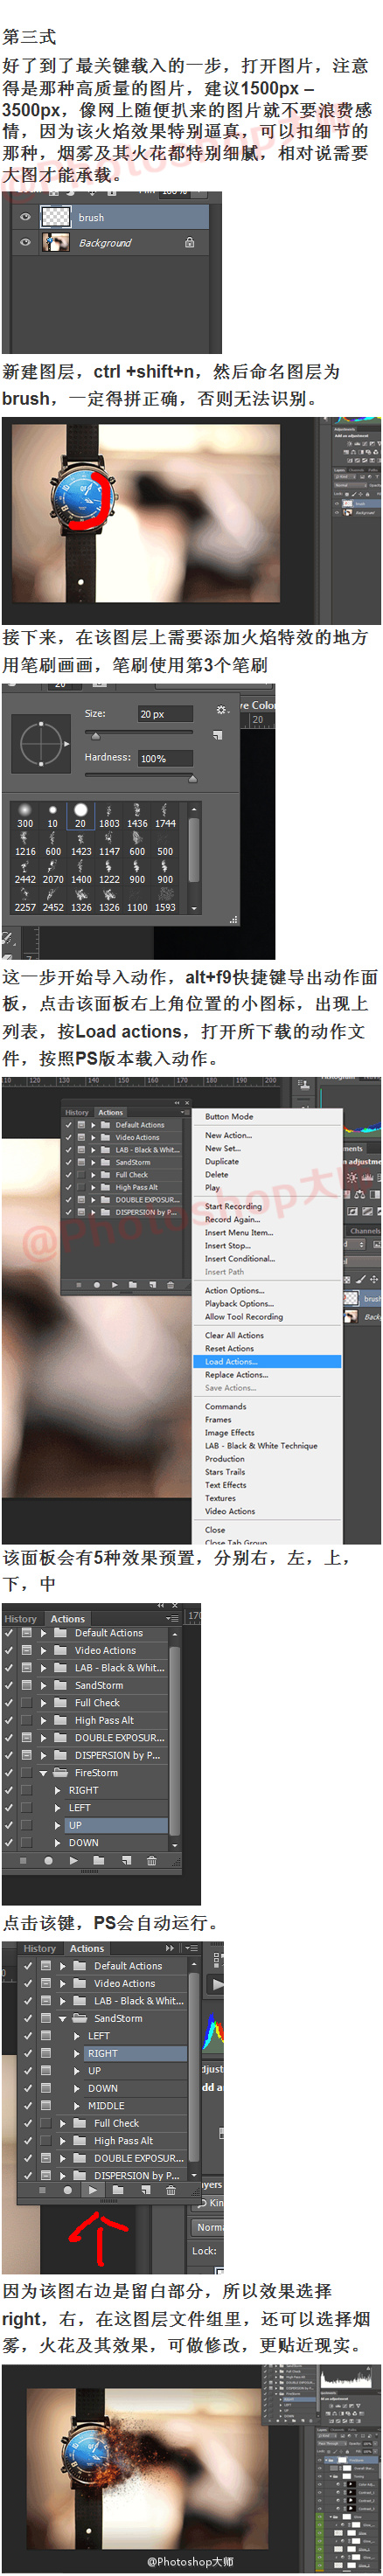Click Stop in the Actions panel with the MIDDLE action

pyautogui.click(x=43, y=2189)
